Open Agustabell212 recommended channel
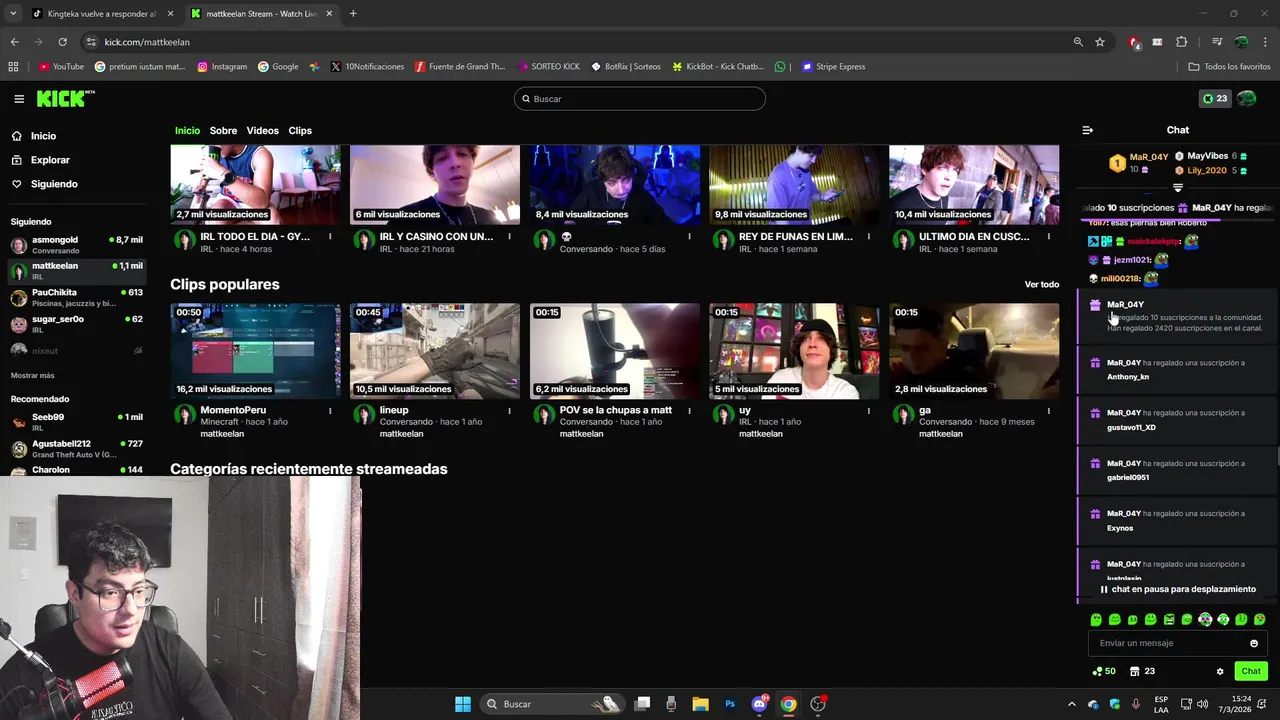 coord(76,448)
